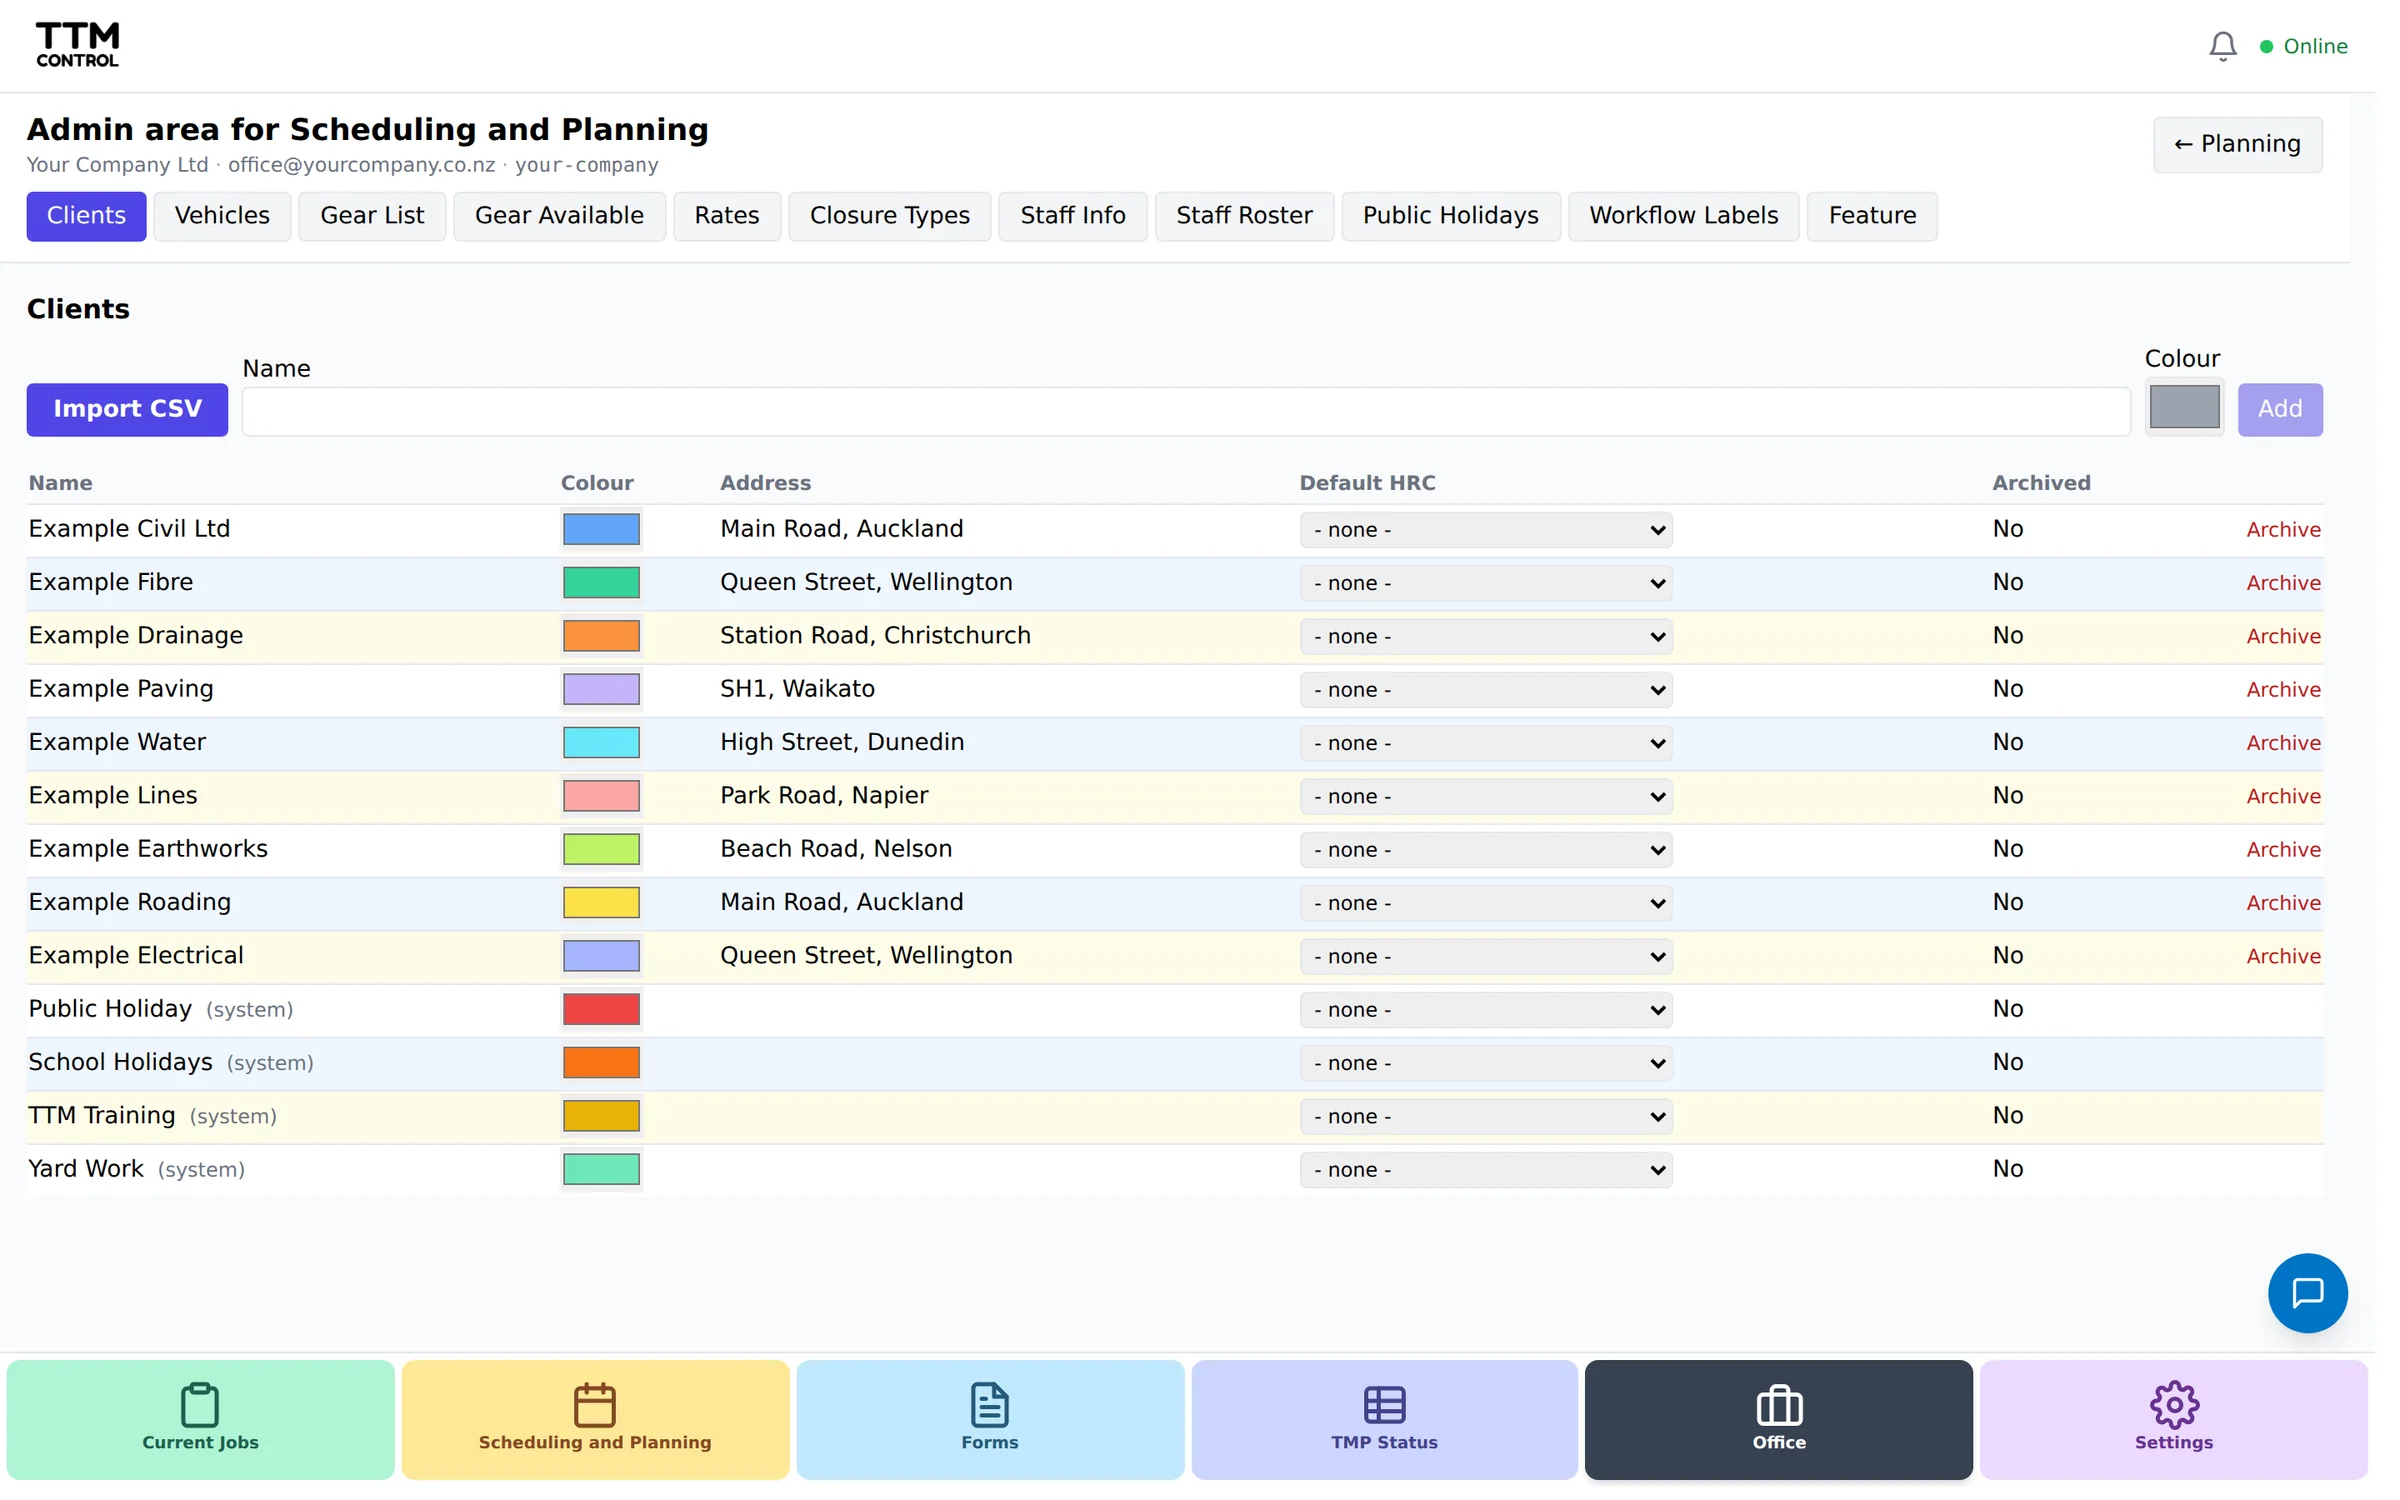Change Example Civil Ltd blue colour swatch
Image resolution: width=2400 pixels, height=1500 pixels.
pyautogui.click(x=601, y=529)
